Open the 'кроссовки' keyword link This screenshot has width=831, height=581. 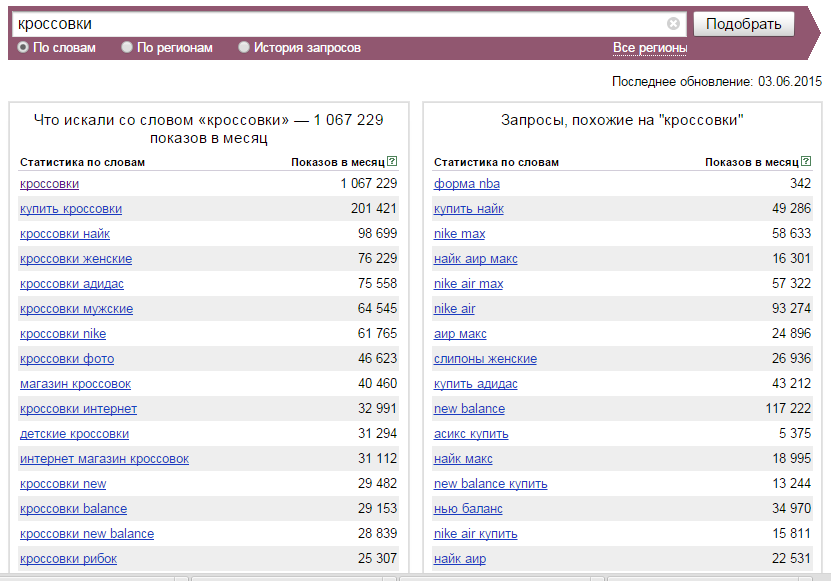[x=49, y=184]
